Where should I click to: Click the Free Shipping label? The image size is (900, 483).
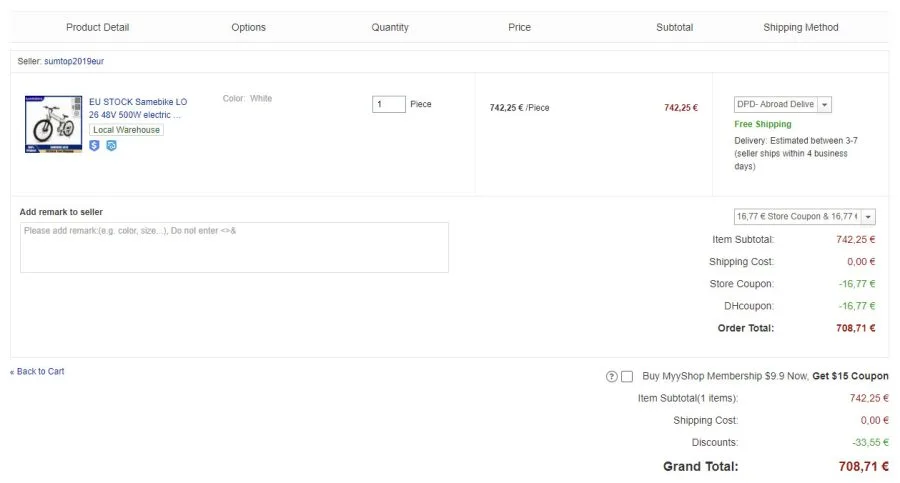(762, 124)
